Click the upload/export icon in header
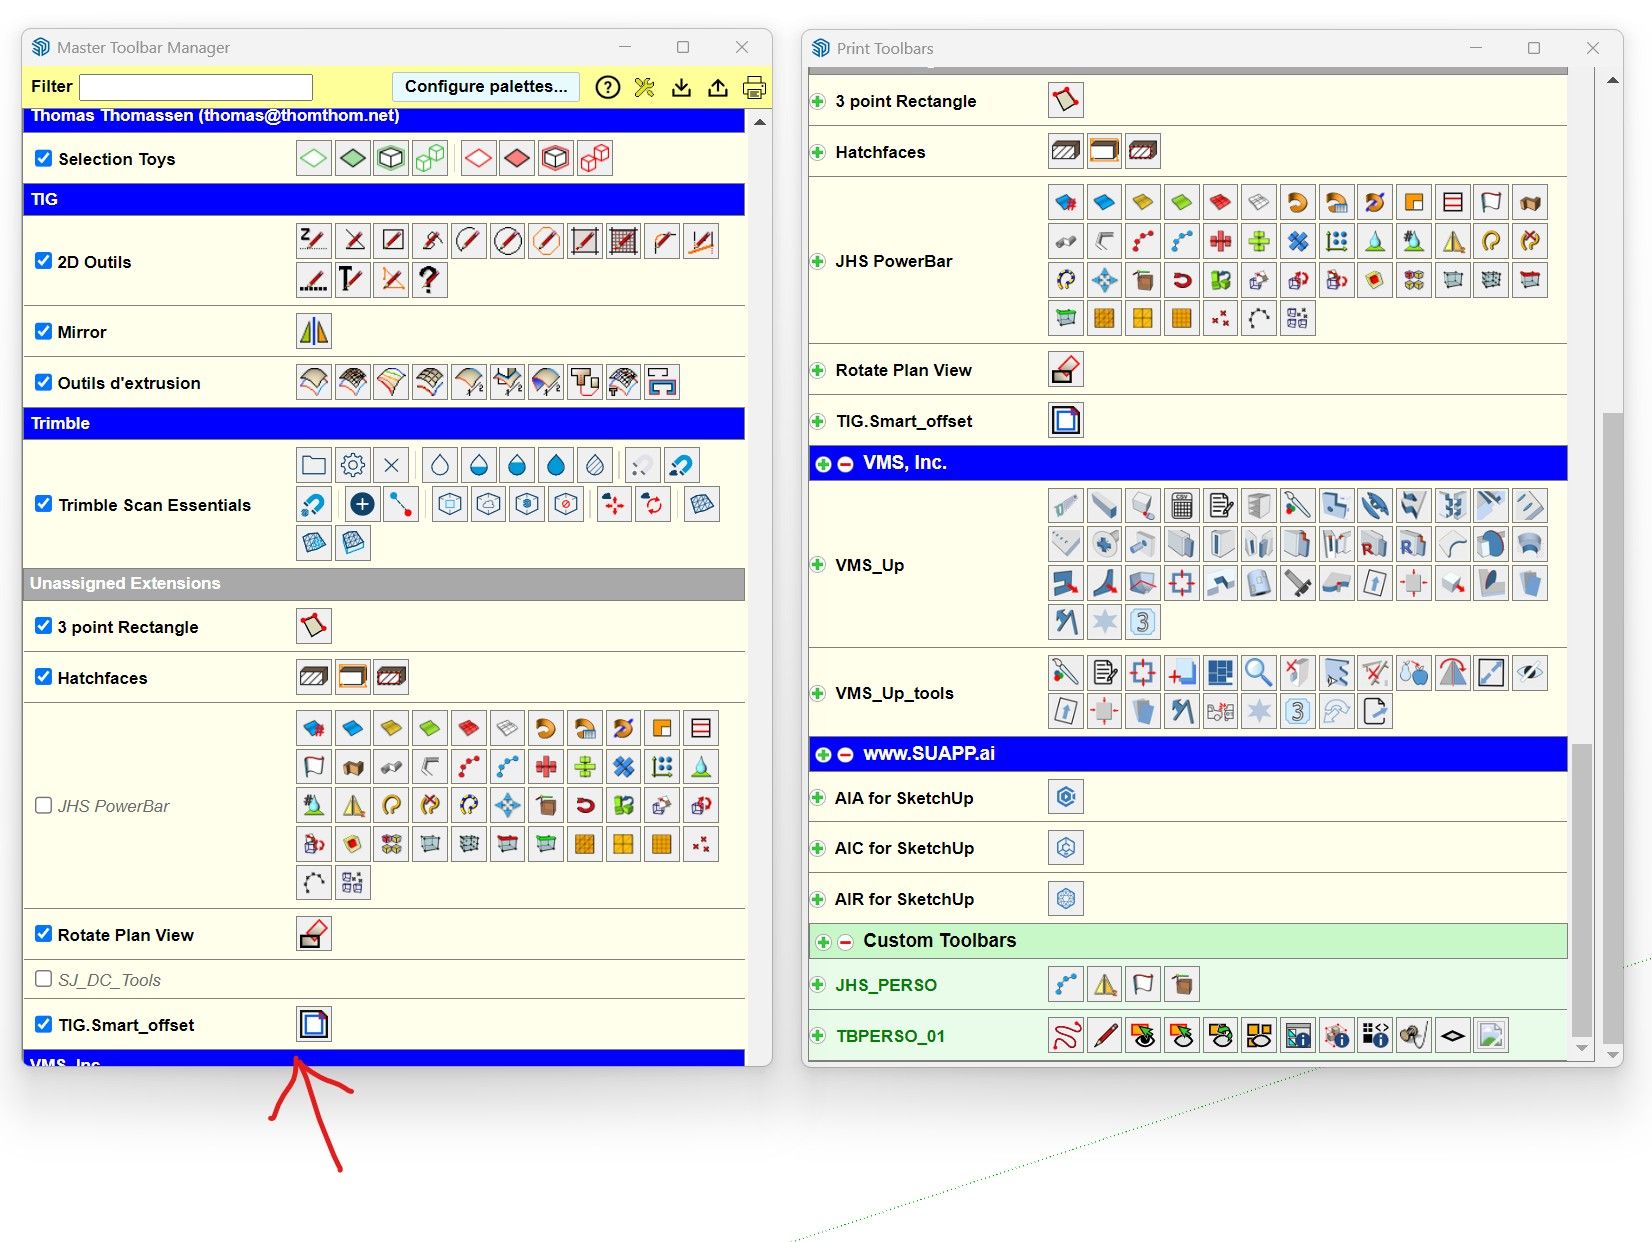The height and width of the screenshot is (1242, 1652). click(x=718, y=87)
